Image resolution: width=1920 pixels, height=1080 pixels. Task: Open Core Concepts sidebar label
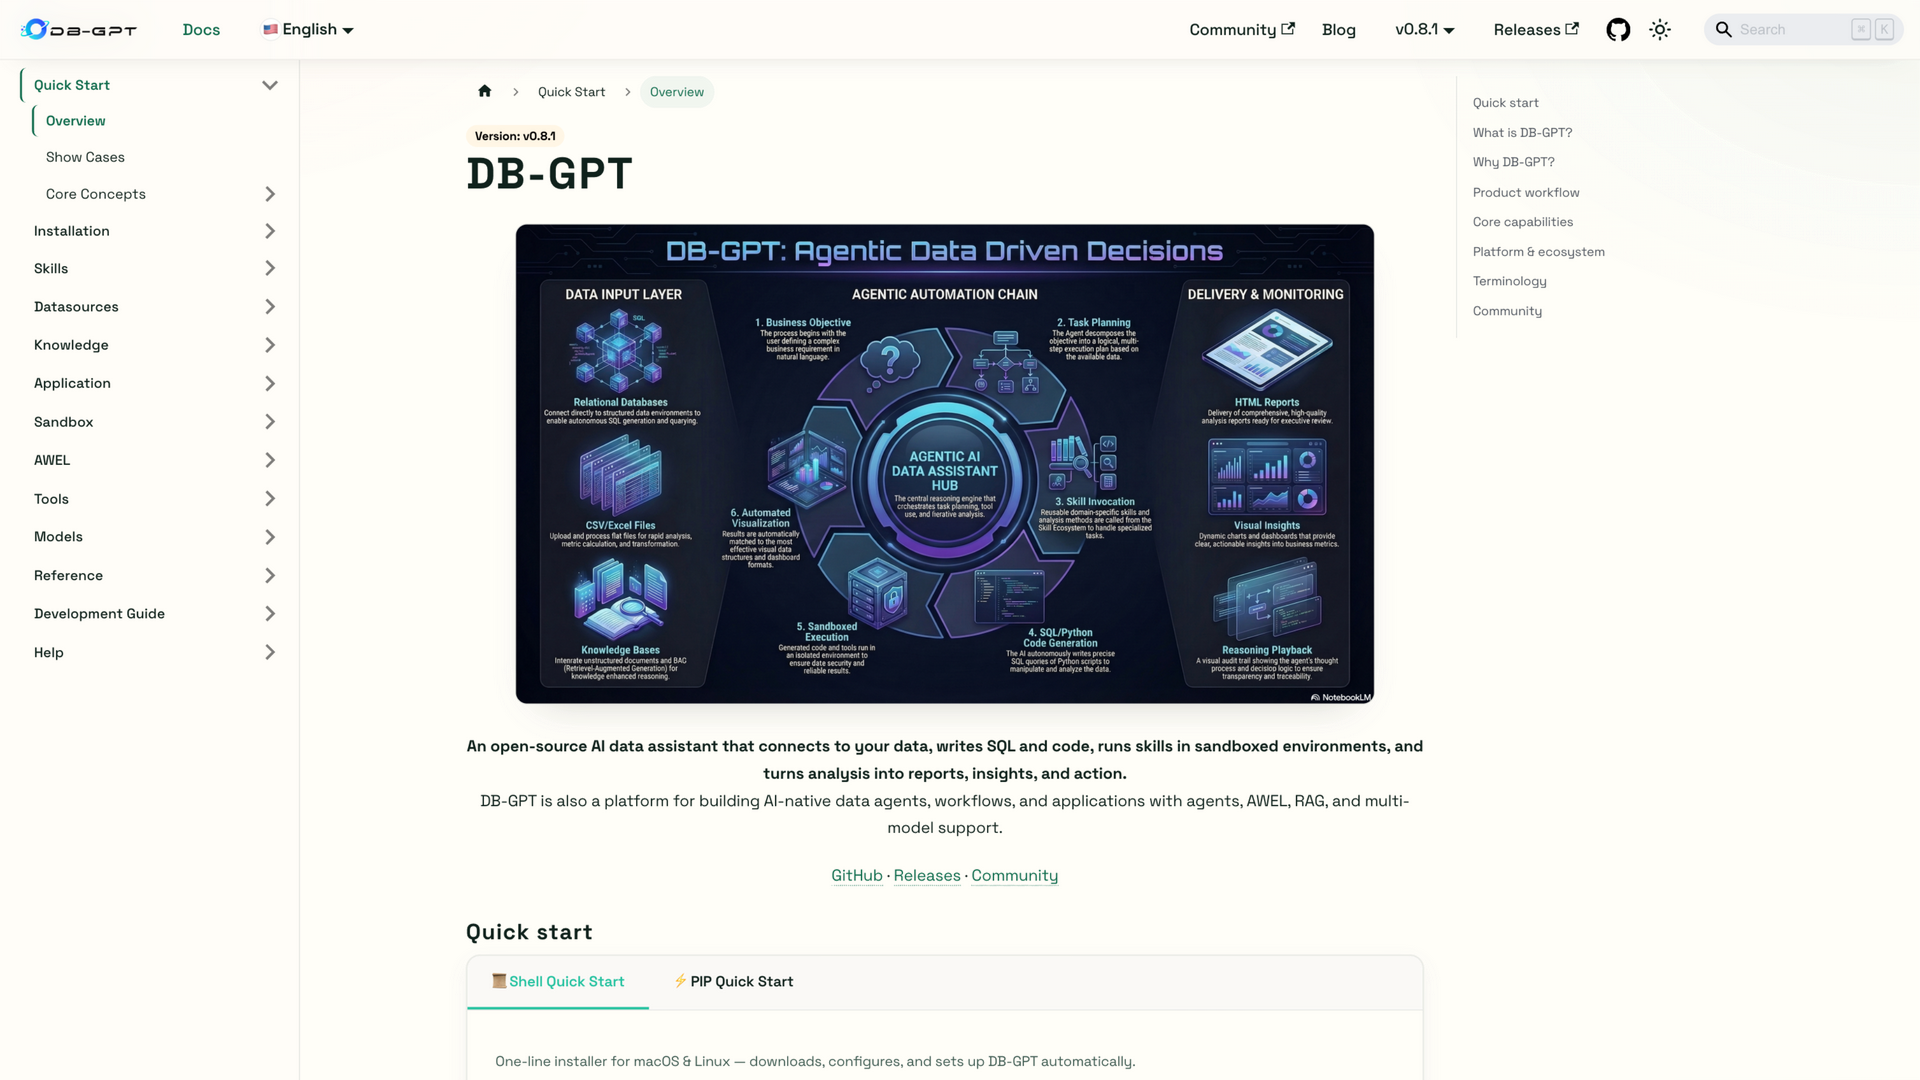pos(96,194)
